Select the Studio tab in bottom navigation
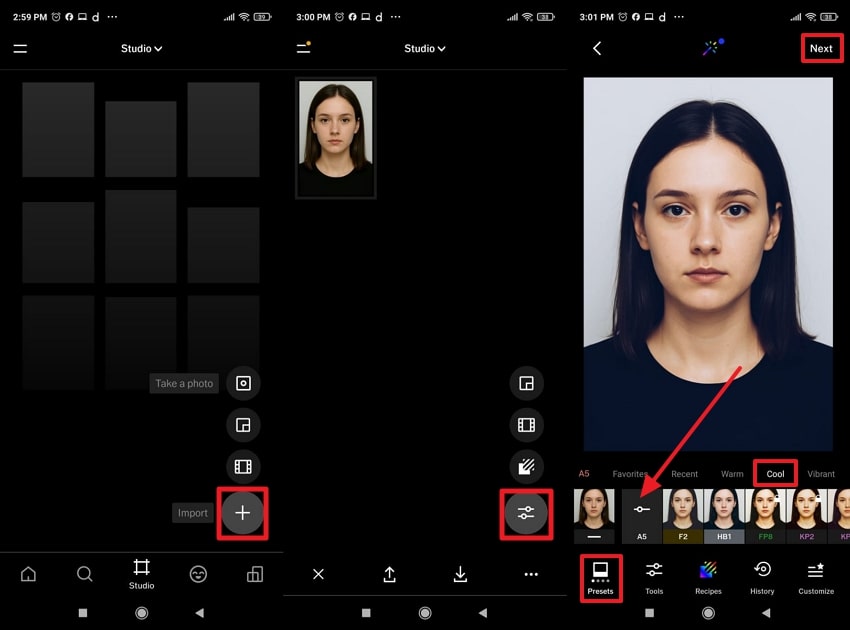This screenshot has height=630, width=850. coord(141,574)
